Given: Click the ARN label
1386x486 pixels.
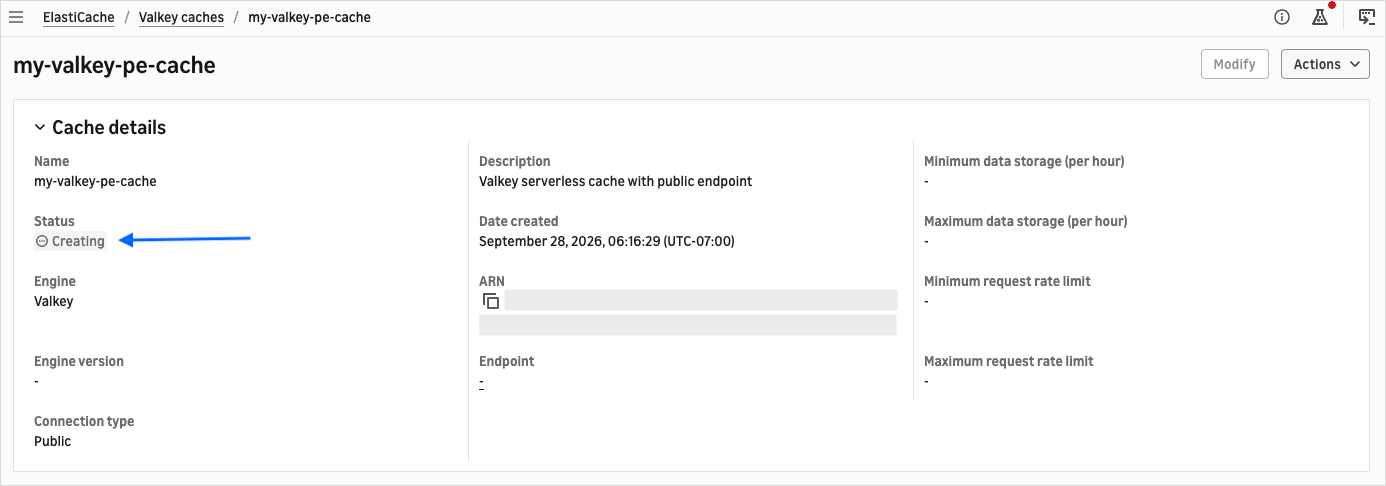Looking at the screenshot, I should point(492,281).
